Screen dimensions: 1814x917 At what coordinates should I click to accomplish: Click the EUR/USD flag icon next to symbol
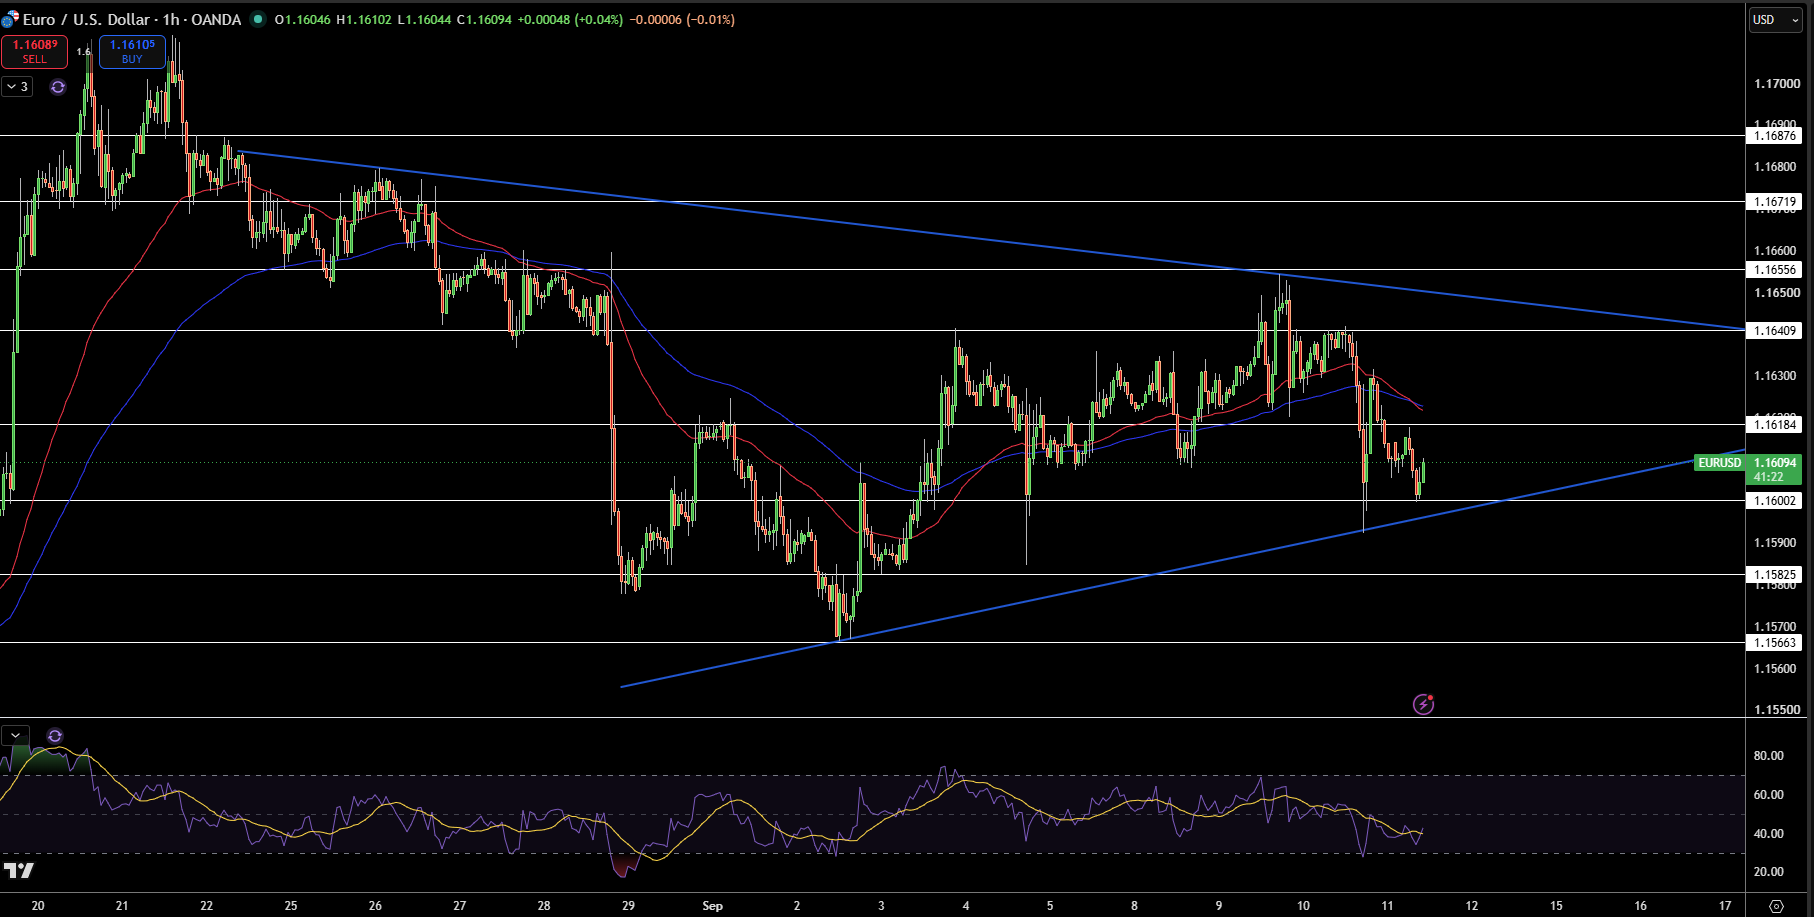[10, 20]
